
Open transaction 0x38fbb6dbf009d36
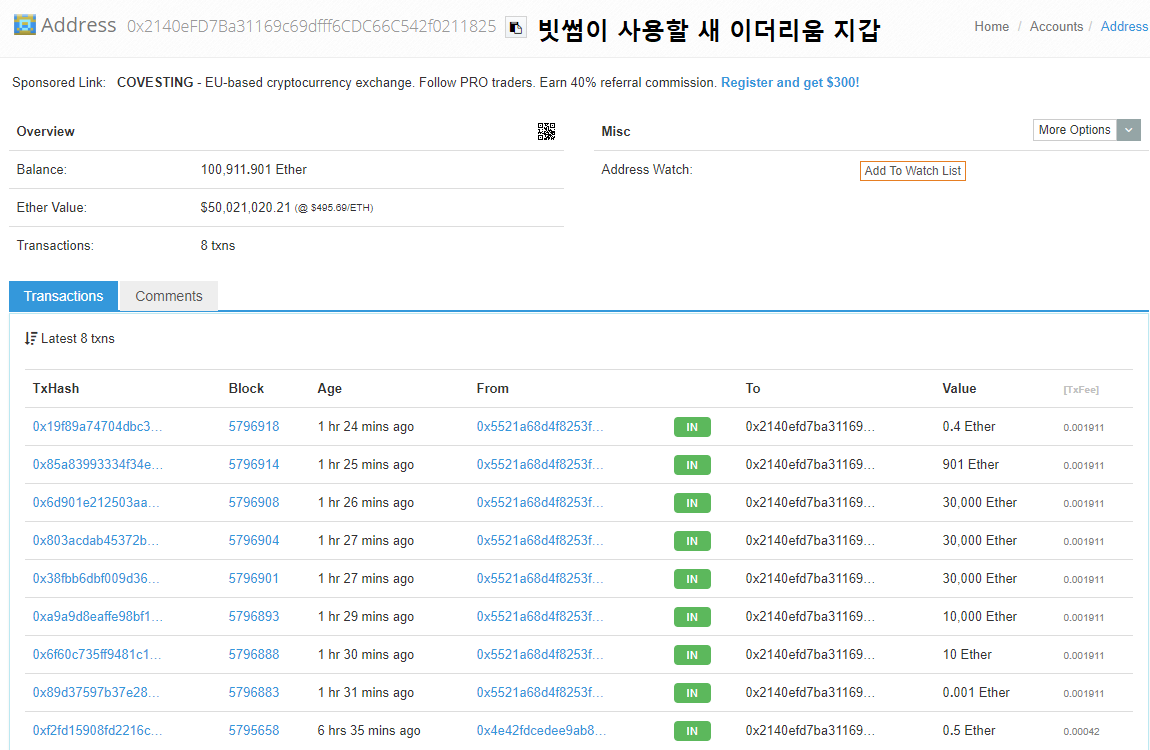(x=96, y=579)
